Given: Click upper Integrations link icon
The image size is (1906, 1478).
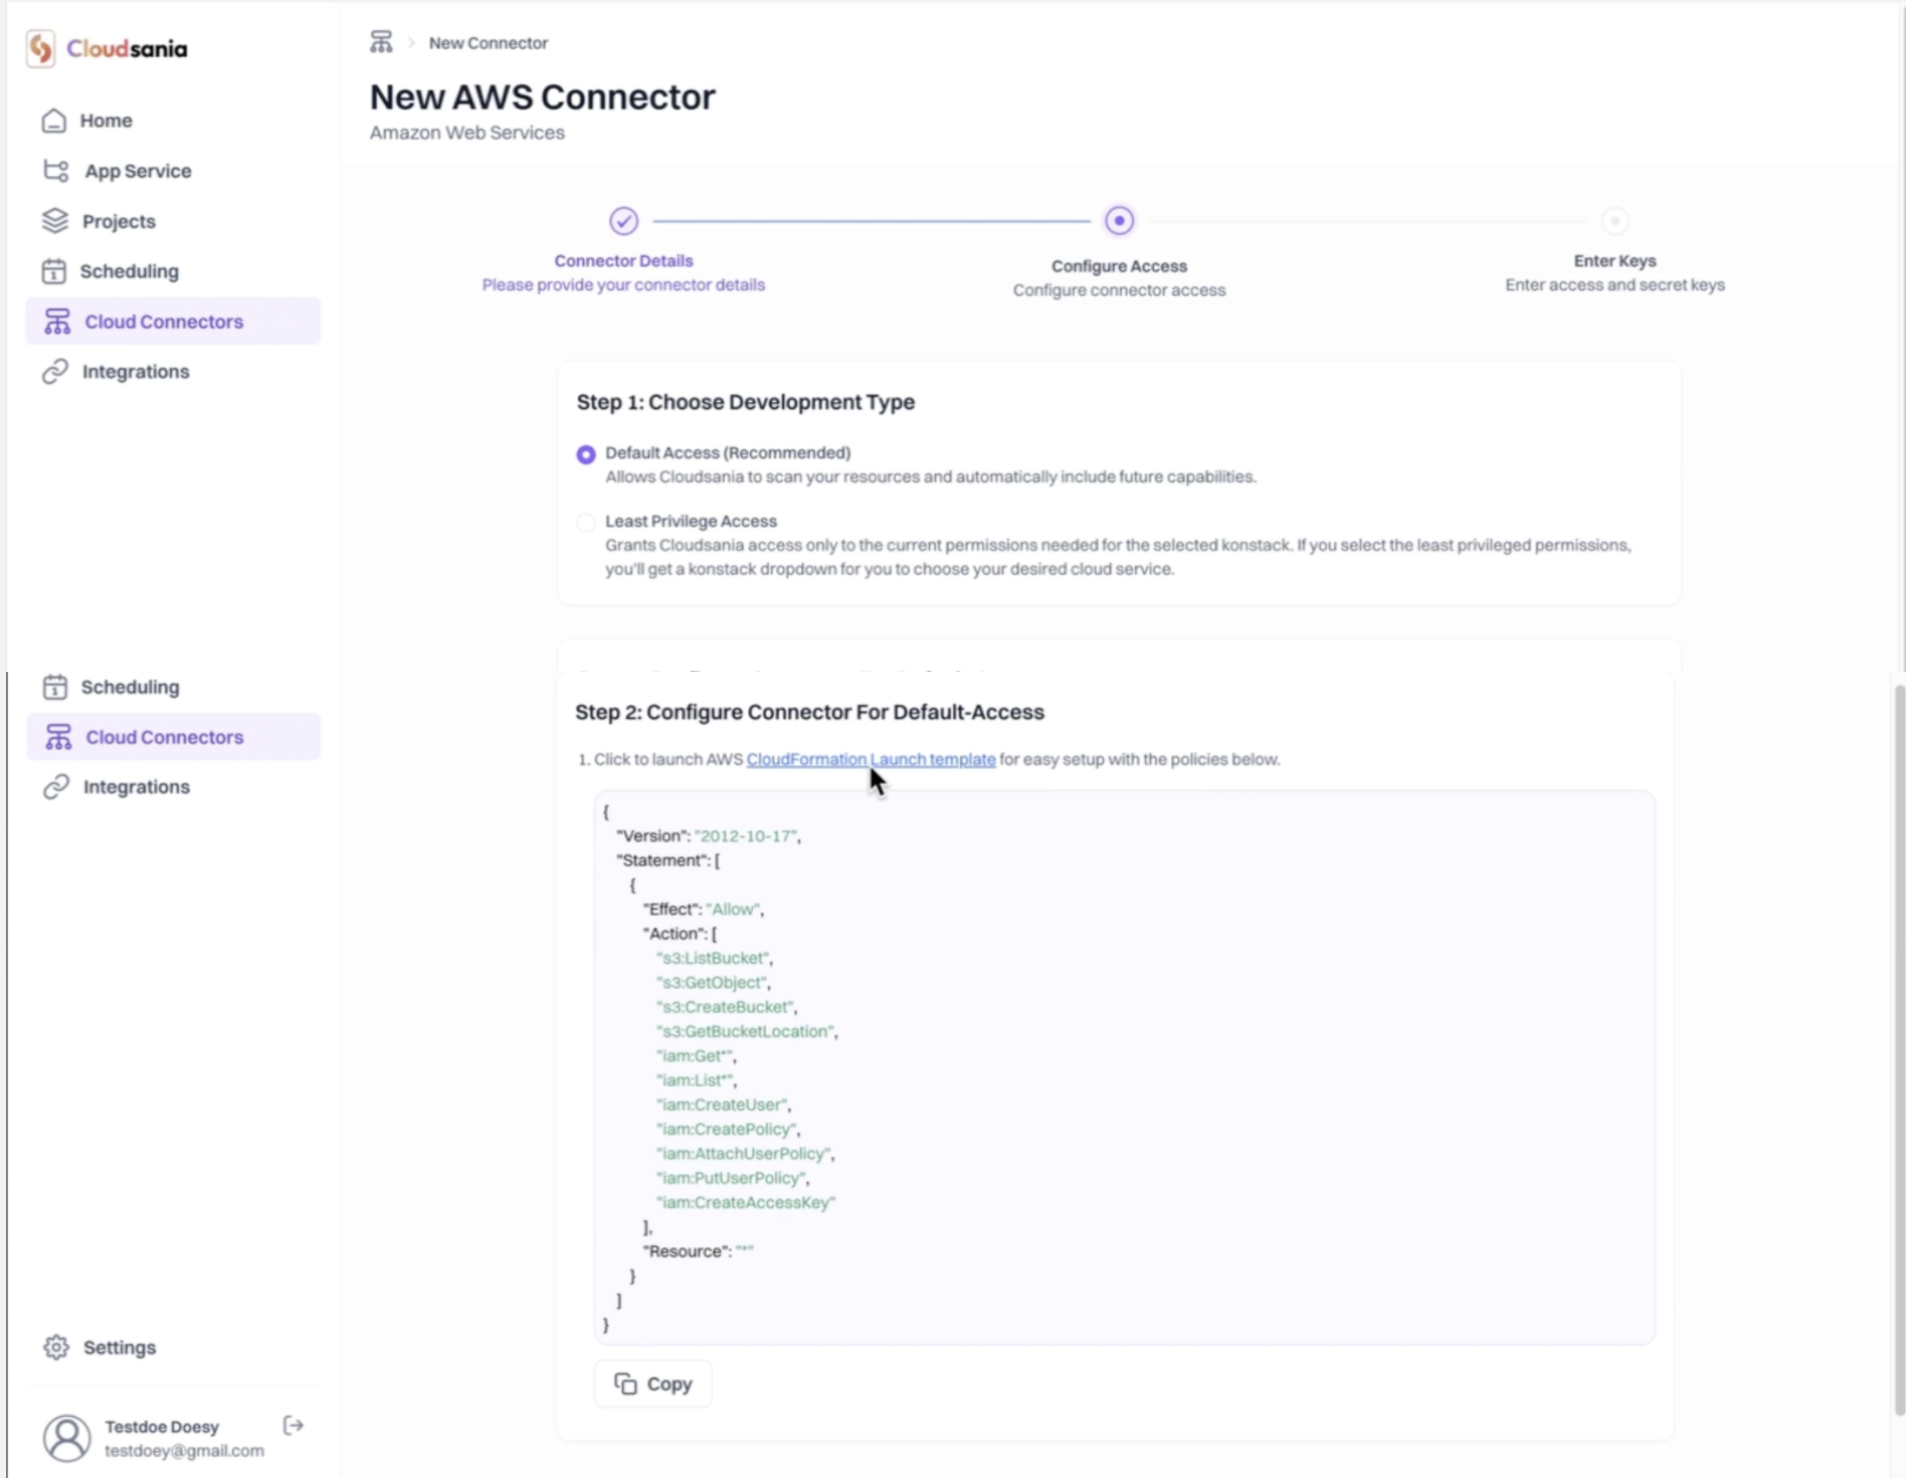Looking at the screenshot, I should click(55, 371).
